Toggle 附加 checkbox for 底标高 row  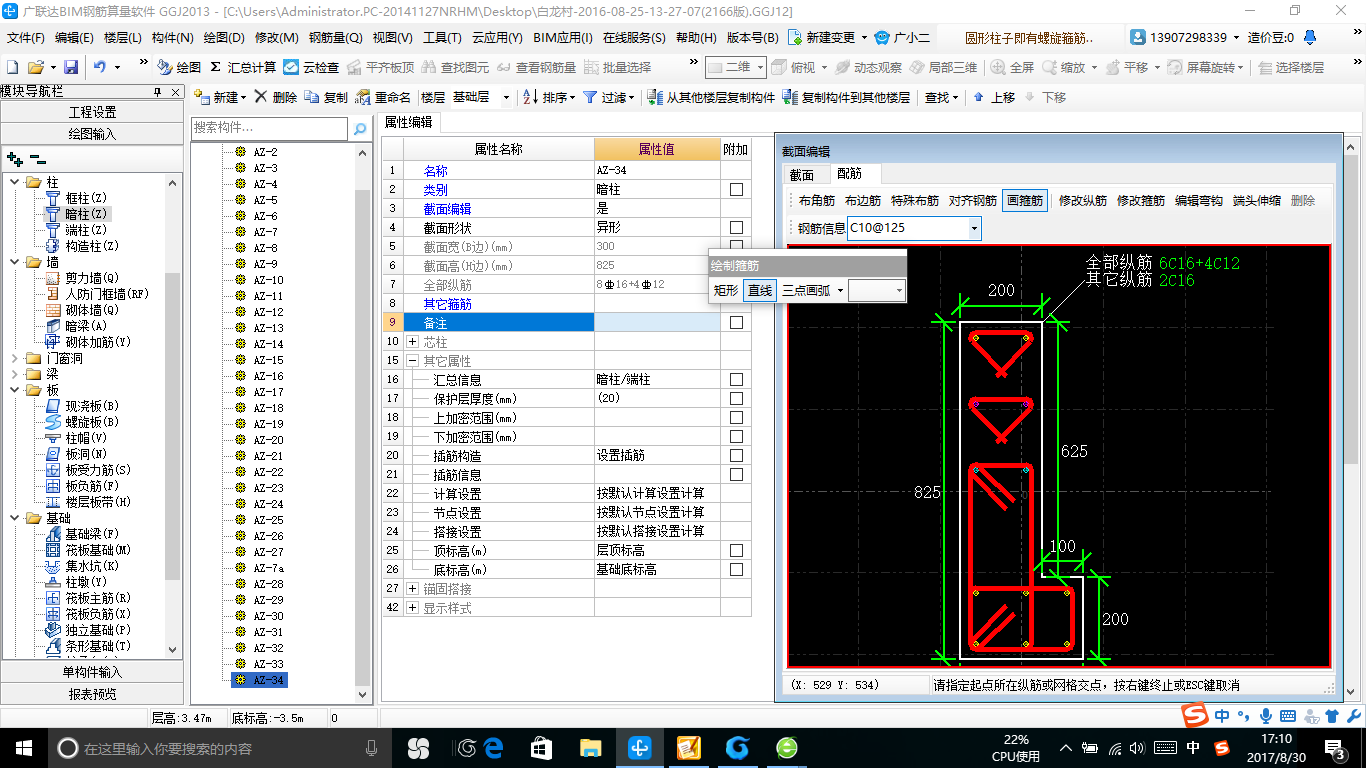(x=736, y=569)
